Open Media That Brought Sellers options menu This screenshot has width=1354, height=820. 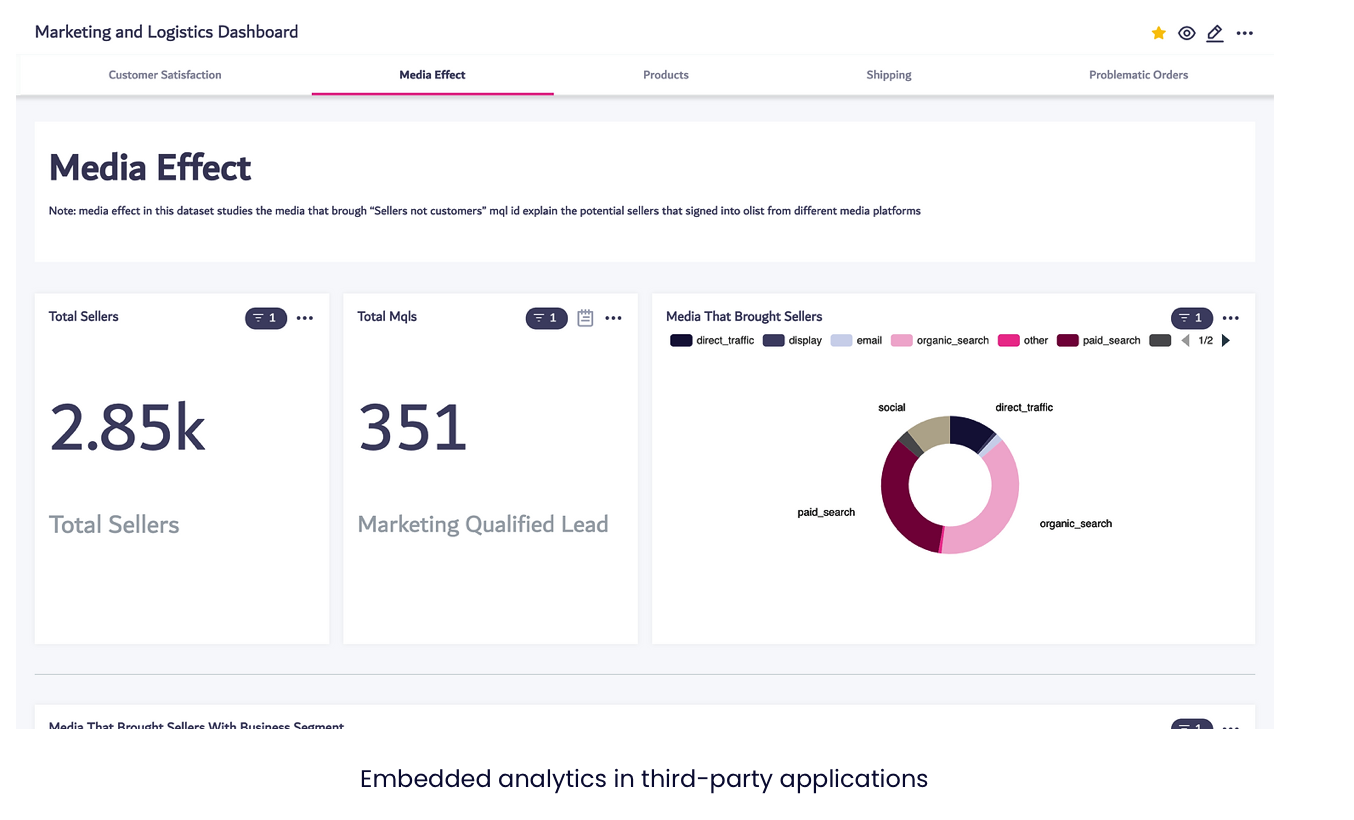1231,318
